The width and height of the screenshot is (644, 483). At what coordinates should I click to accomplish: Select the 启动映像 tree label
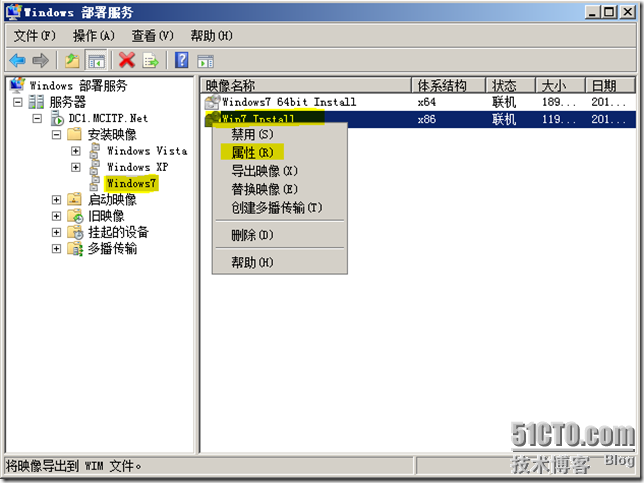(x=112, y=200)
